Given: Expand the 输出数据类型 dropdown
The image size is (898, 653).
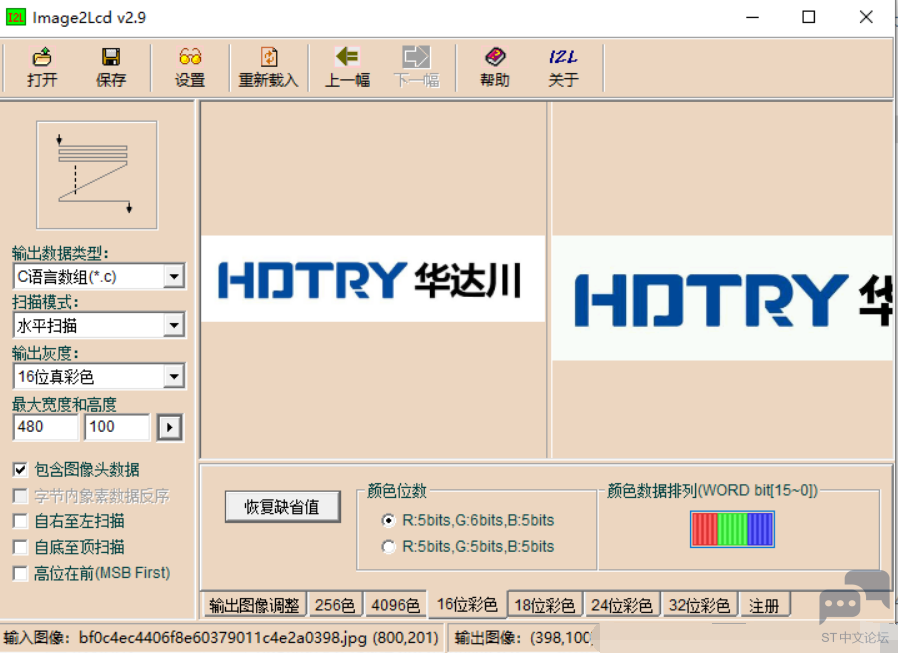Looking at the screenshot, I should 174,276.
